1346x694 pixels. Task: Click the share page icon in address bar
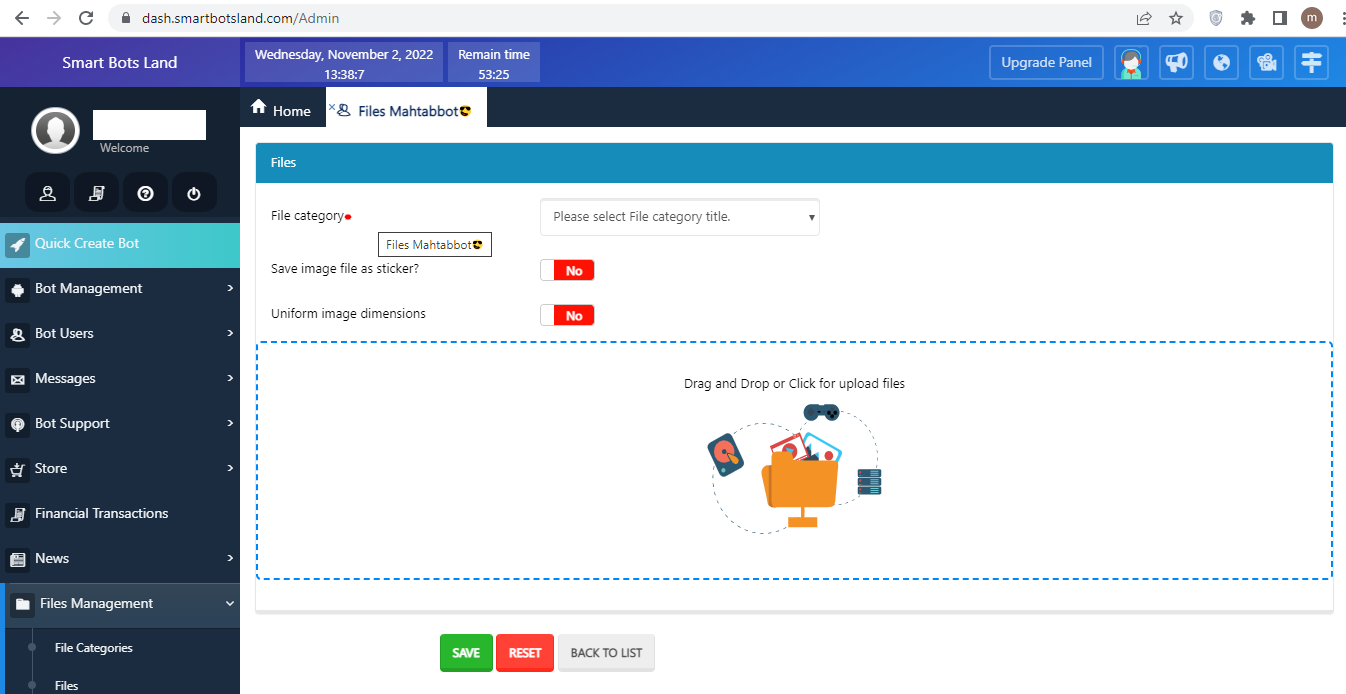(1144, 18)
